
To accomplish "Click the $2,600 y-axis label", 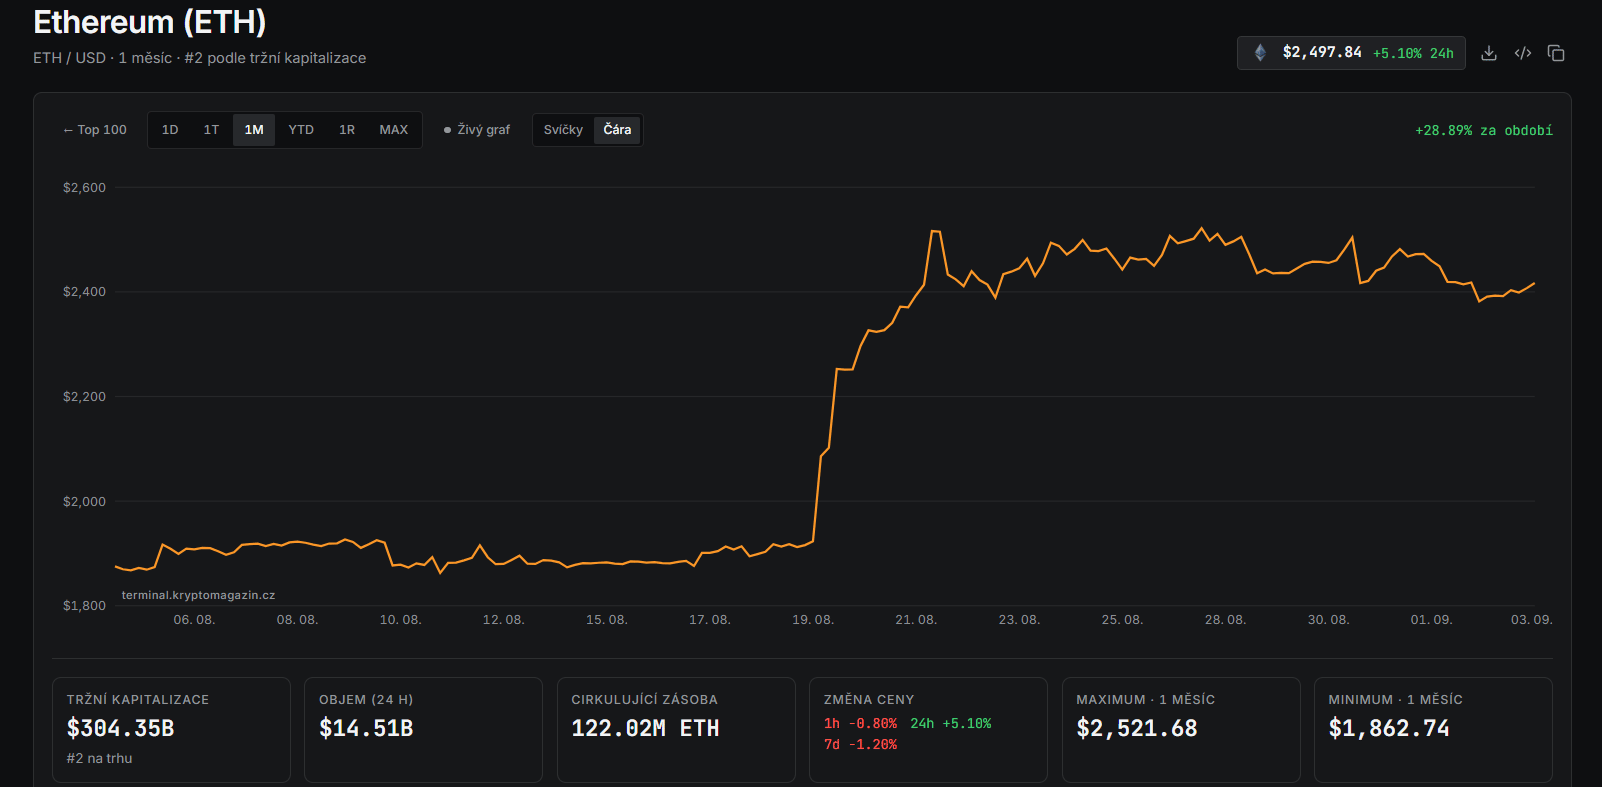I will click(x=84, y=188).
